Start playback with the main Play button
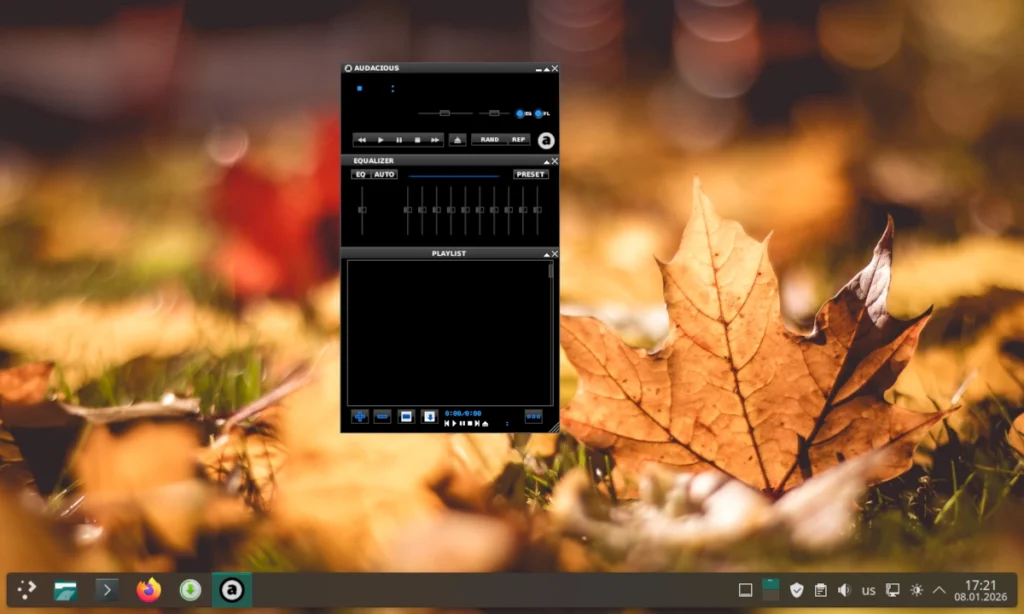 tap(381, 140)
